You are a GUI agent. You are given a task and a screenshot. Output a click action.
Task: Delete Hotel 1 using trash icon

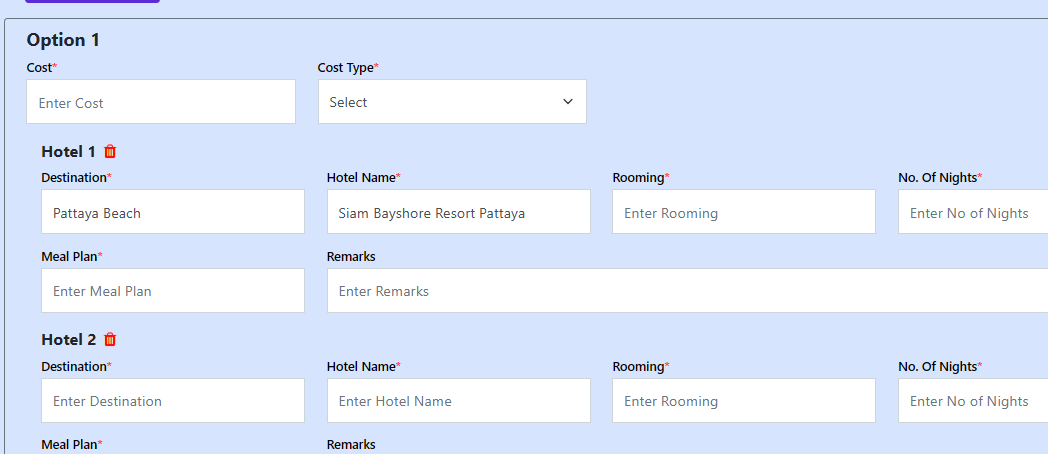tap(110, 152)
